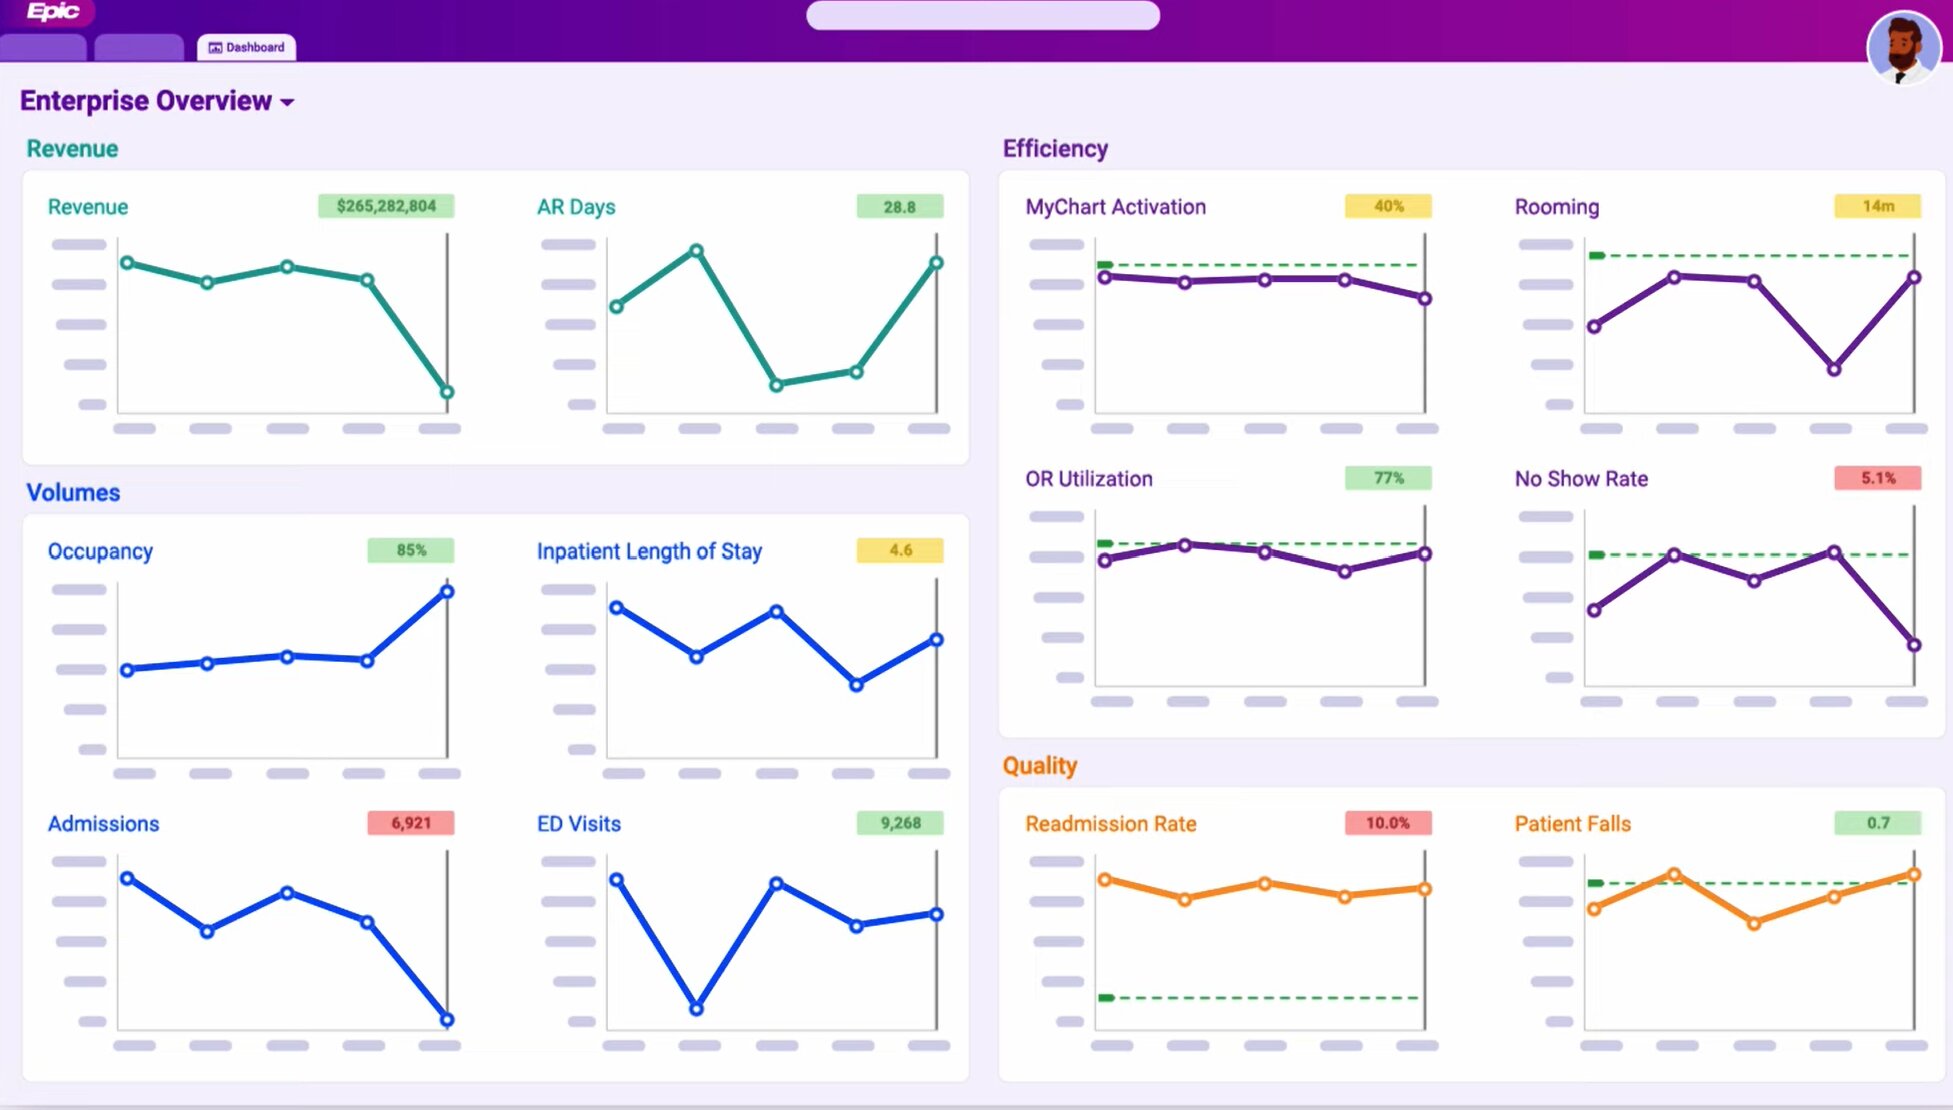Click the lowest point on ED Visits chart

(x=696, y=1009)
